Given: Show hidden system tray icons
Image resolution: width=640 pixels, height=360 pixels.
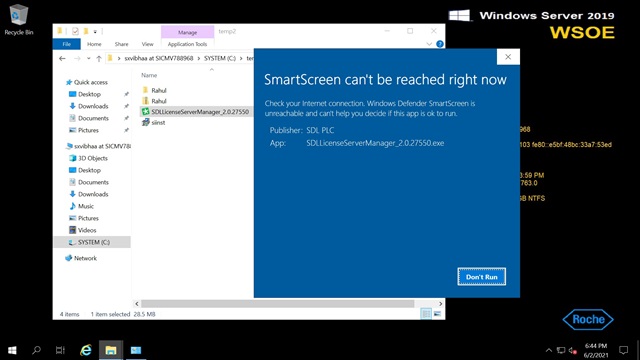Looking at the screenshot, I should coord(549,350).
